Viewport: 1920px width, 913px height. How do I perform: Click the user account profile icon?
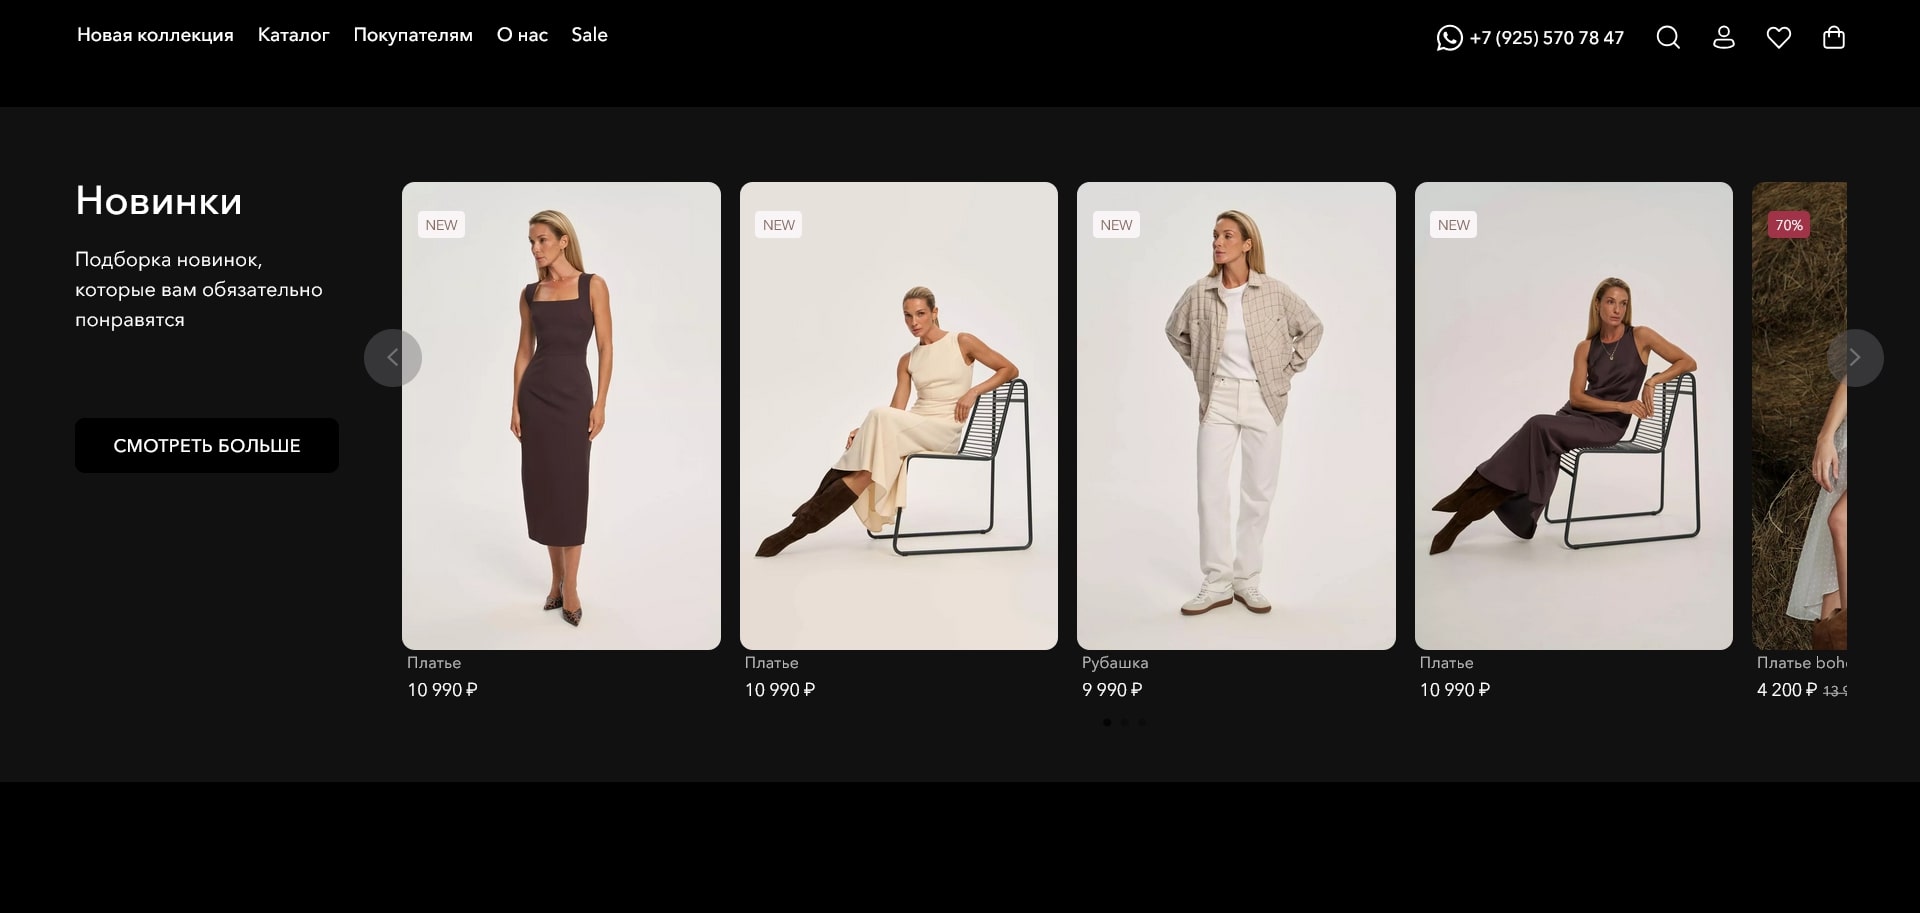click(1723, 38)
